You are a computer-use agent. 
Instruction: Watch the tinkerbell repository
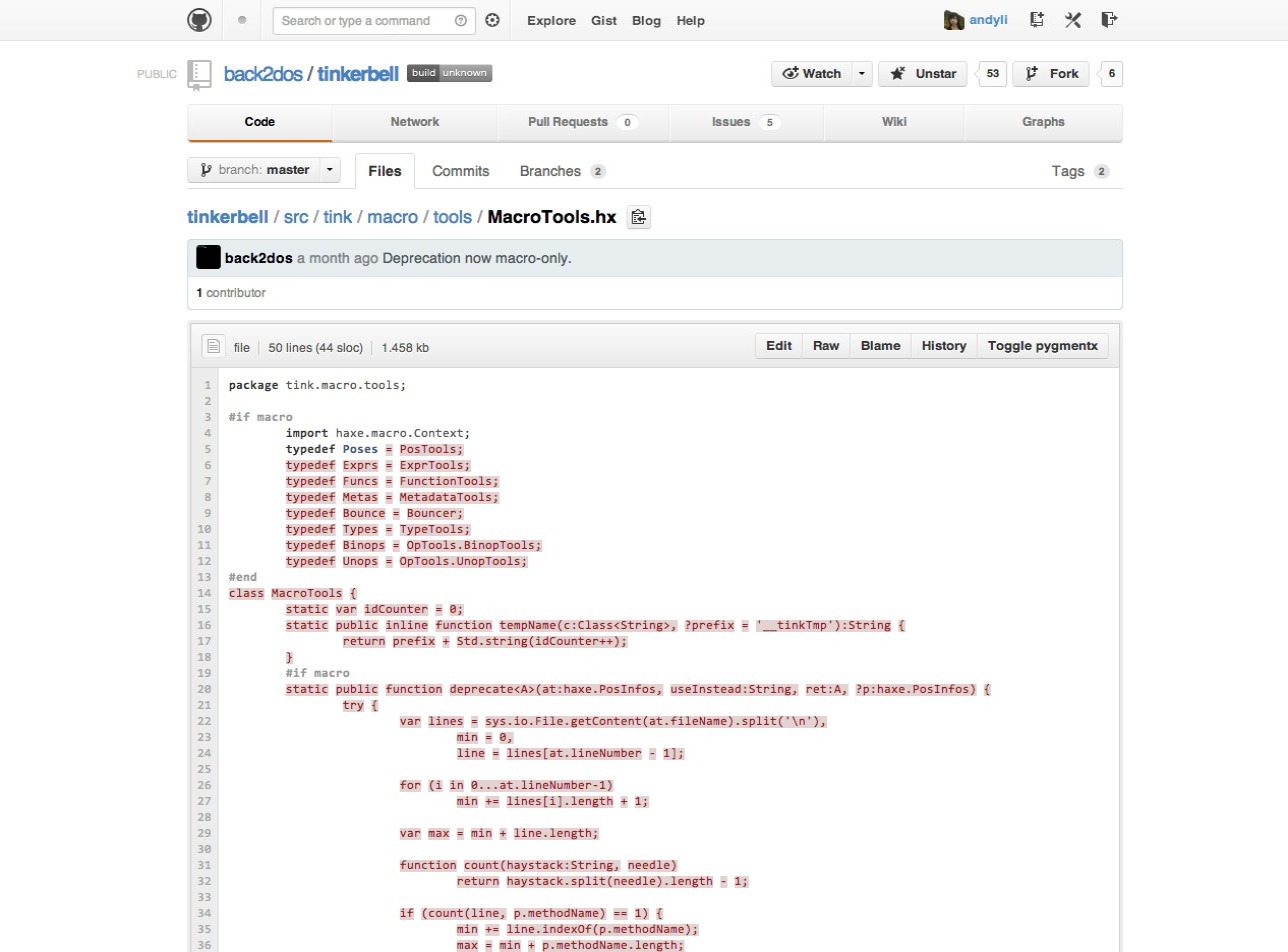(x=811, y=74)
